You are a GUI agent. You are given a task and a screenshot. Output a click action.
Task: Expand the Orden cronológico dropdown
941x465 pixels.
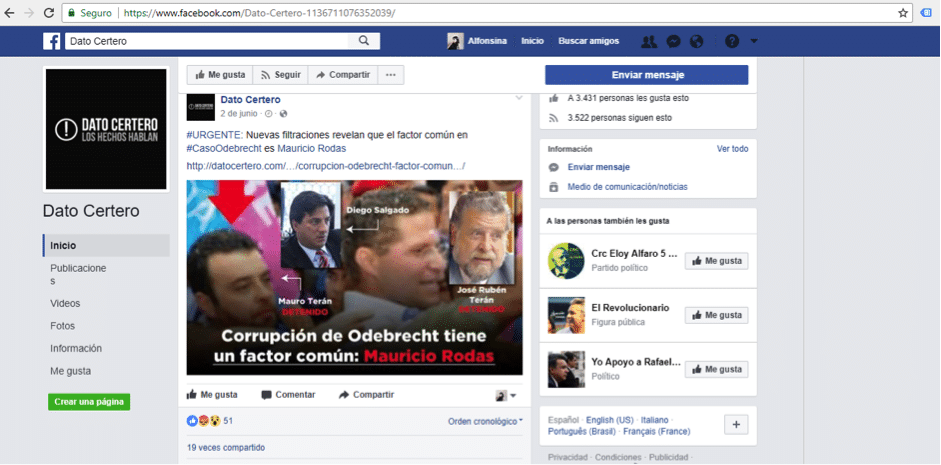[485, 421]
